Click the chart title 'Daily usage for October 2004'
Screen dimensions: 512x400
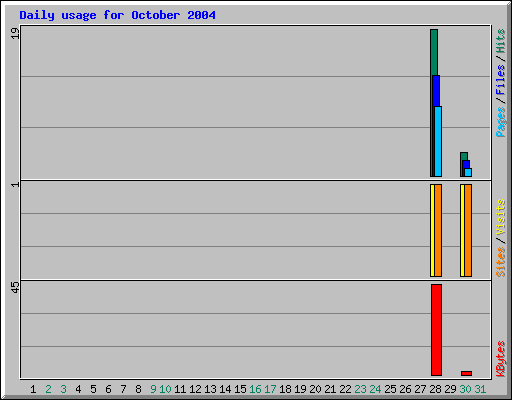tap(117, 15)
